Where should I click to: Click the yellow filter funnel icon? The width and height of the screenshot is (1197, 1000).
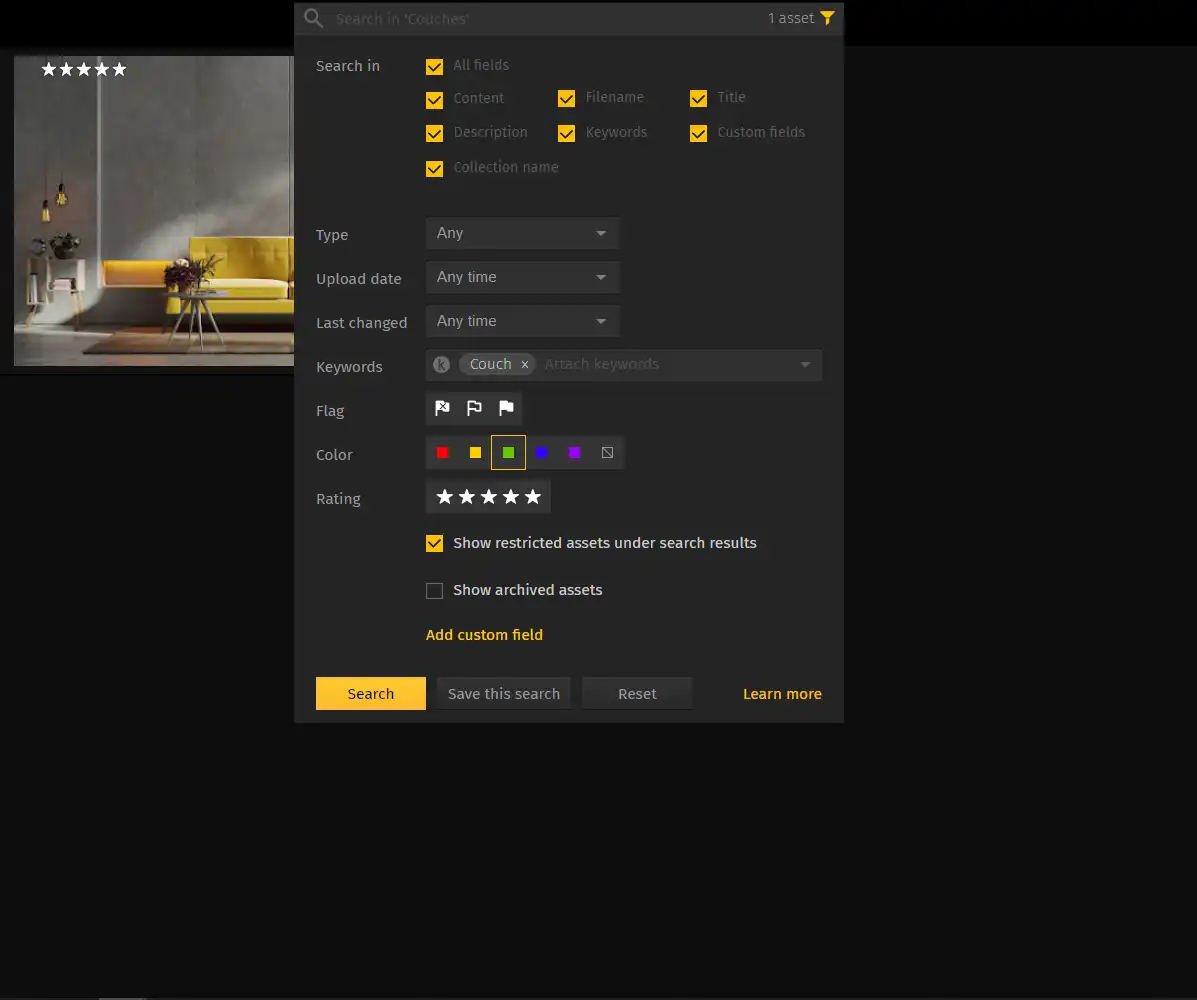(827, 17)
